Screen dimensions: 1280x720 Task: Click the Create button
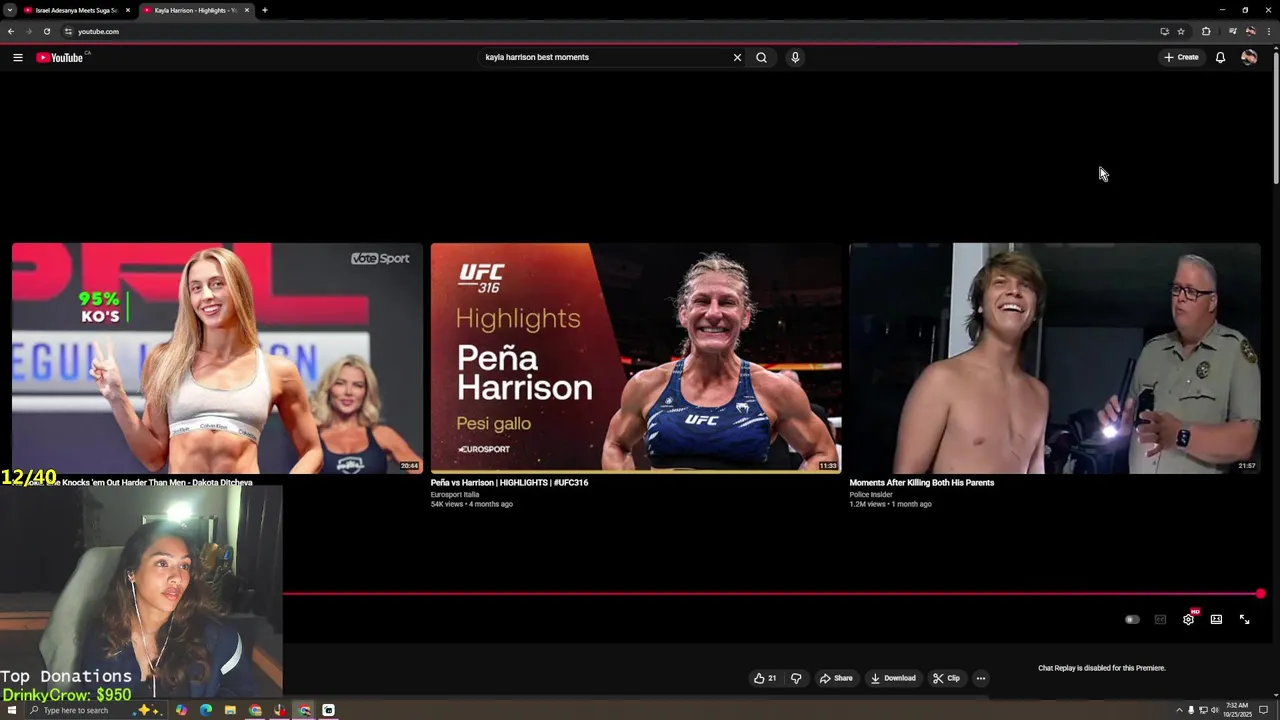1181,57
